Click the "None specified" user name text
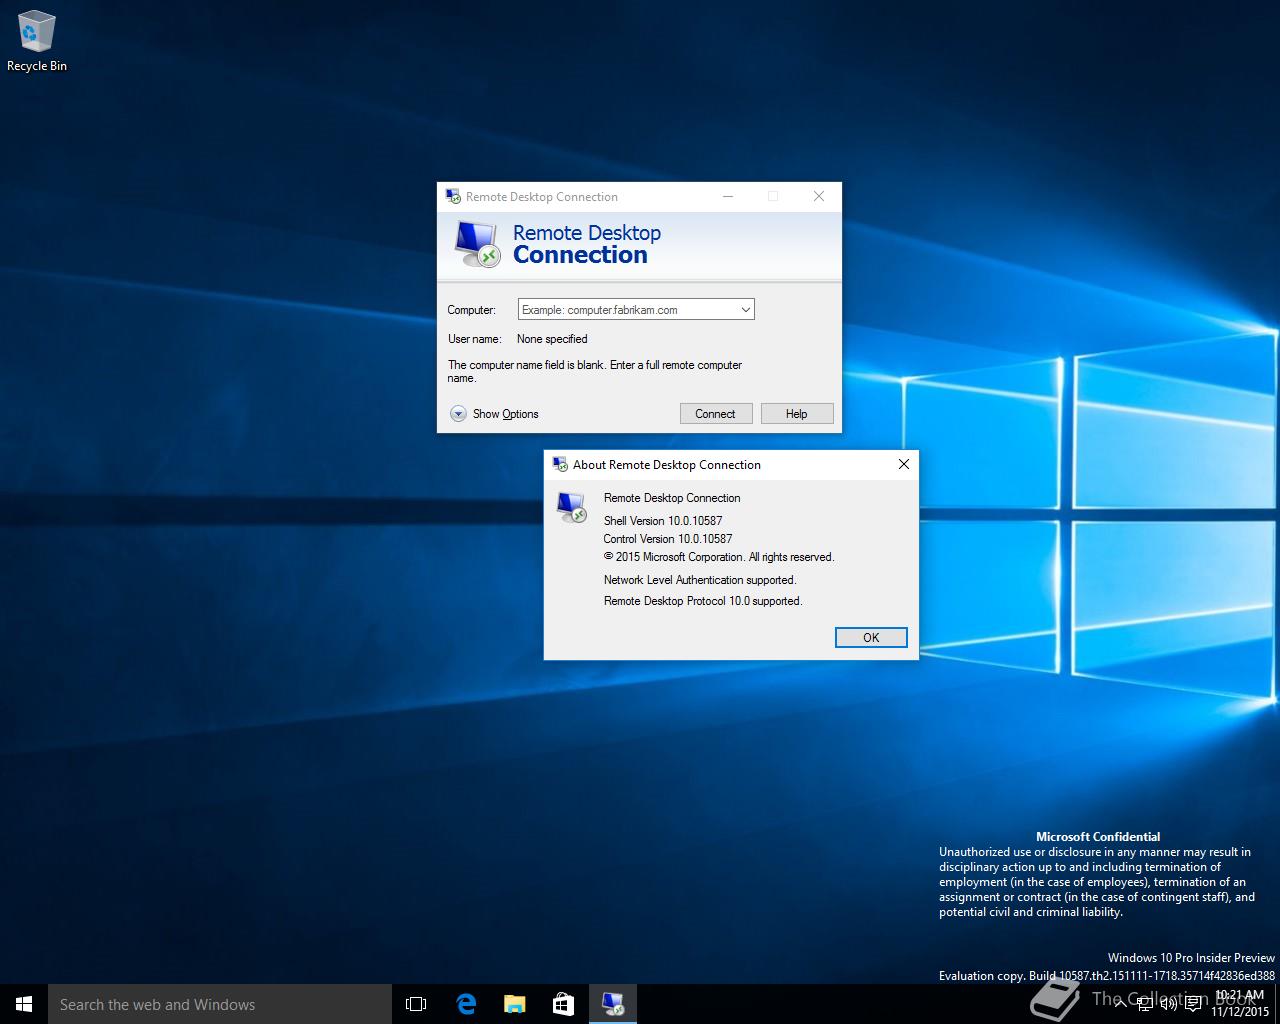The height and width of the screenshot is (1024, 1280). tap(552, 339)
